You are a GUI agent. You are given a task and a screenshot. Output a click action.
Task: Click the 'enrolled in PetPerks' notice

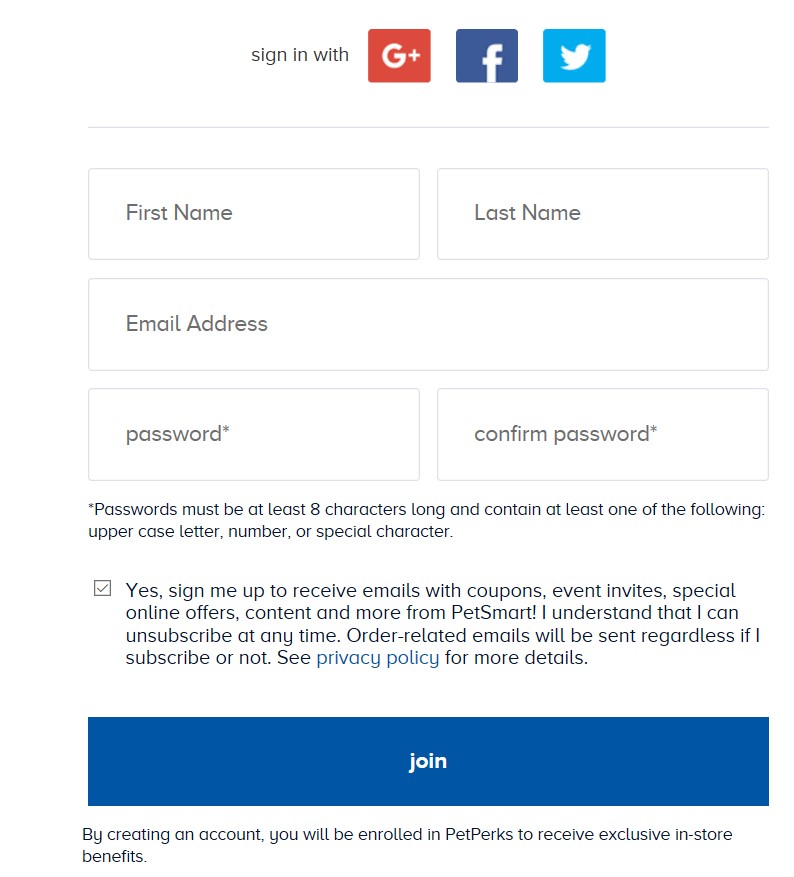pyautogui.click(x=407, y=834)
